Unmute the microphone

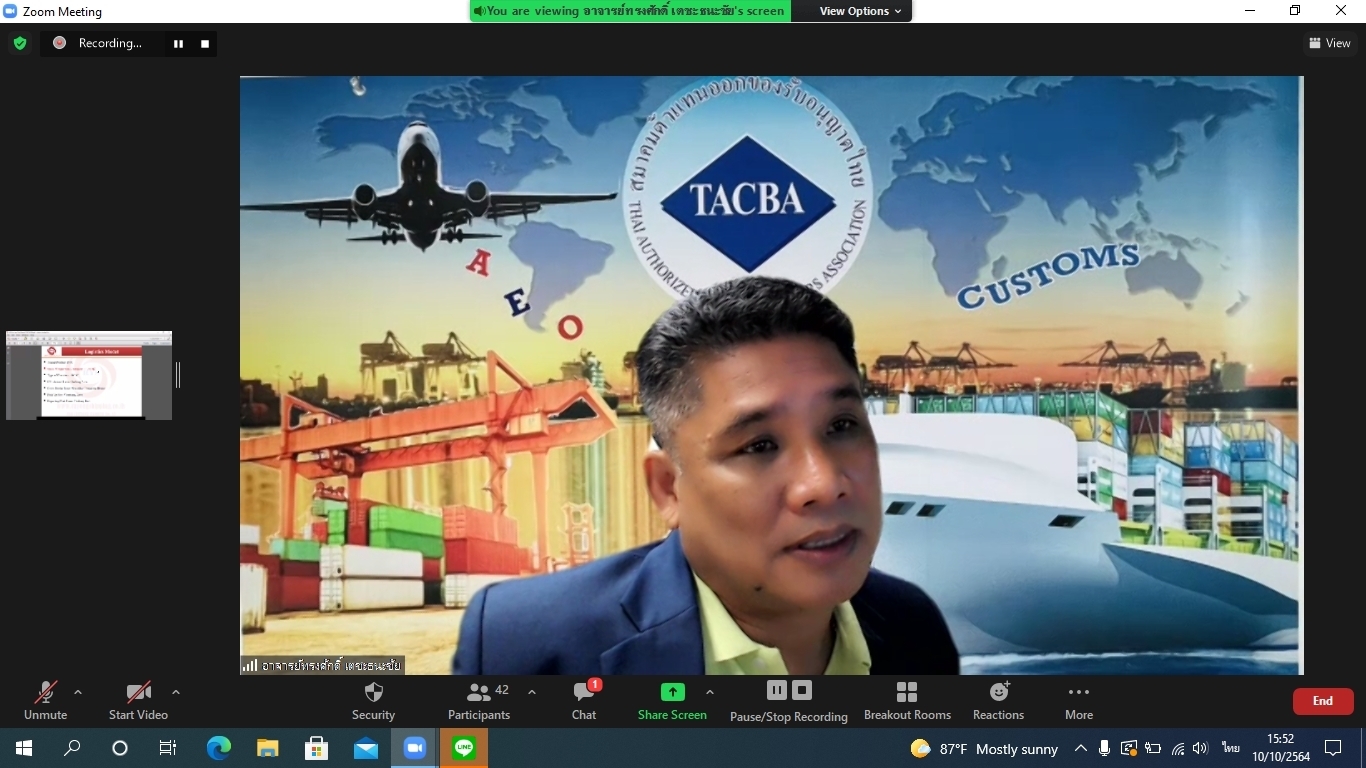(45, 700)
